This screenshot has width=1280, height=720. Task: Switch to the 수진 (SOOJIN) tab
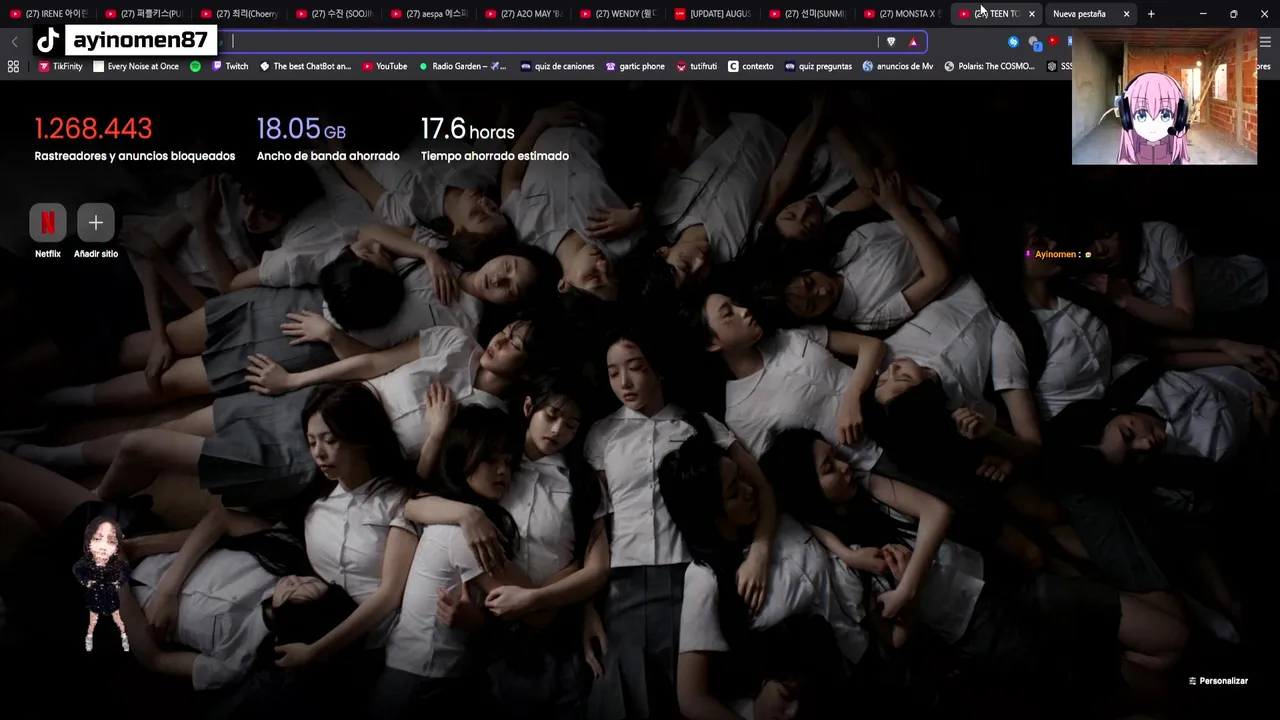click(335, 14)
